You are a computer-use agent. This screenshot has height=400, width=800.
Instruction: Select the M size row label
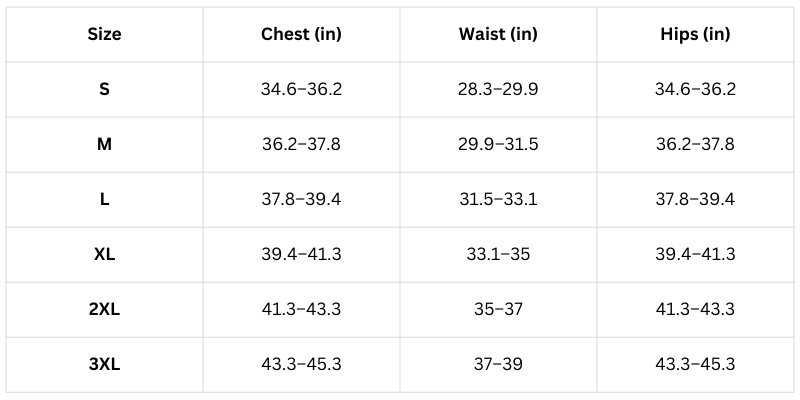point(104,145)
